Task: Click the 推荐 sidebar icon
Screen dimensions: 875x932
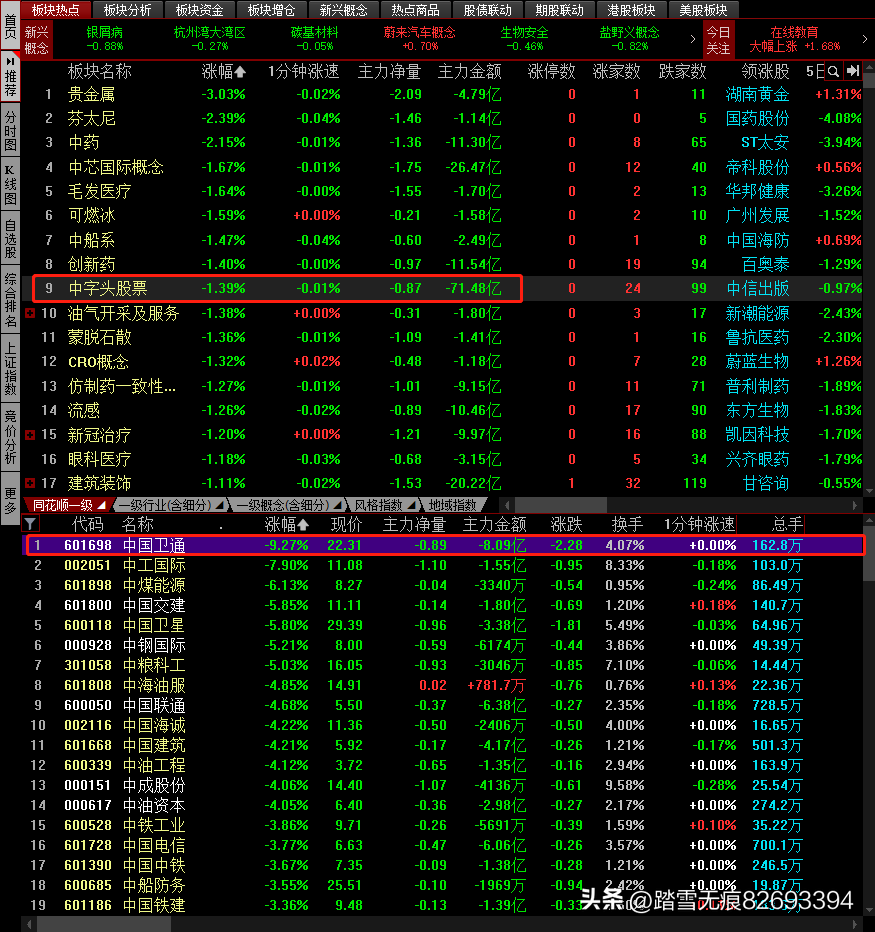Action: (x=10, y=77)
